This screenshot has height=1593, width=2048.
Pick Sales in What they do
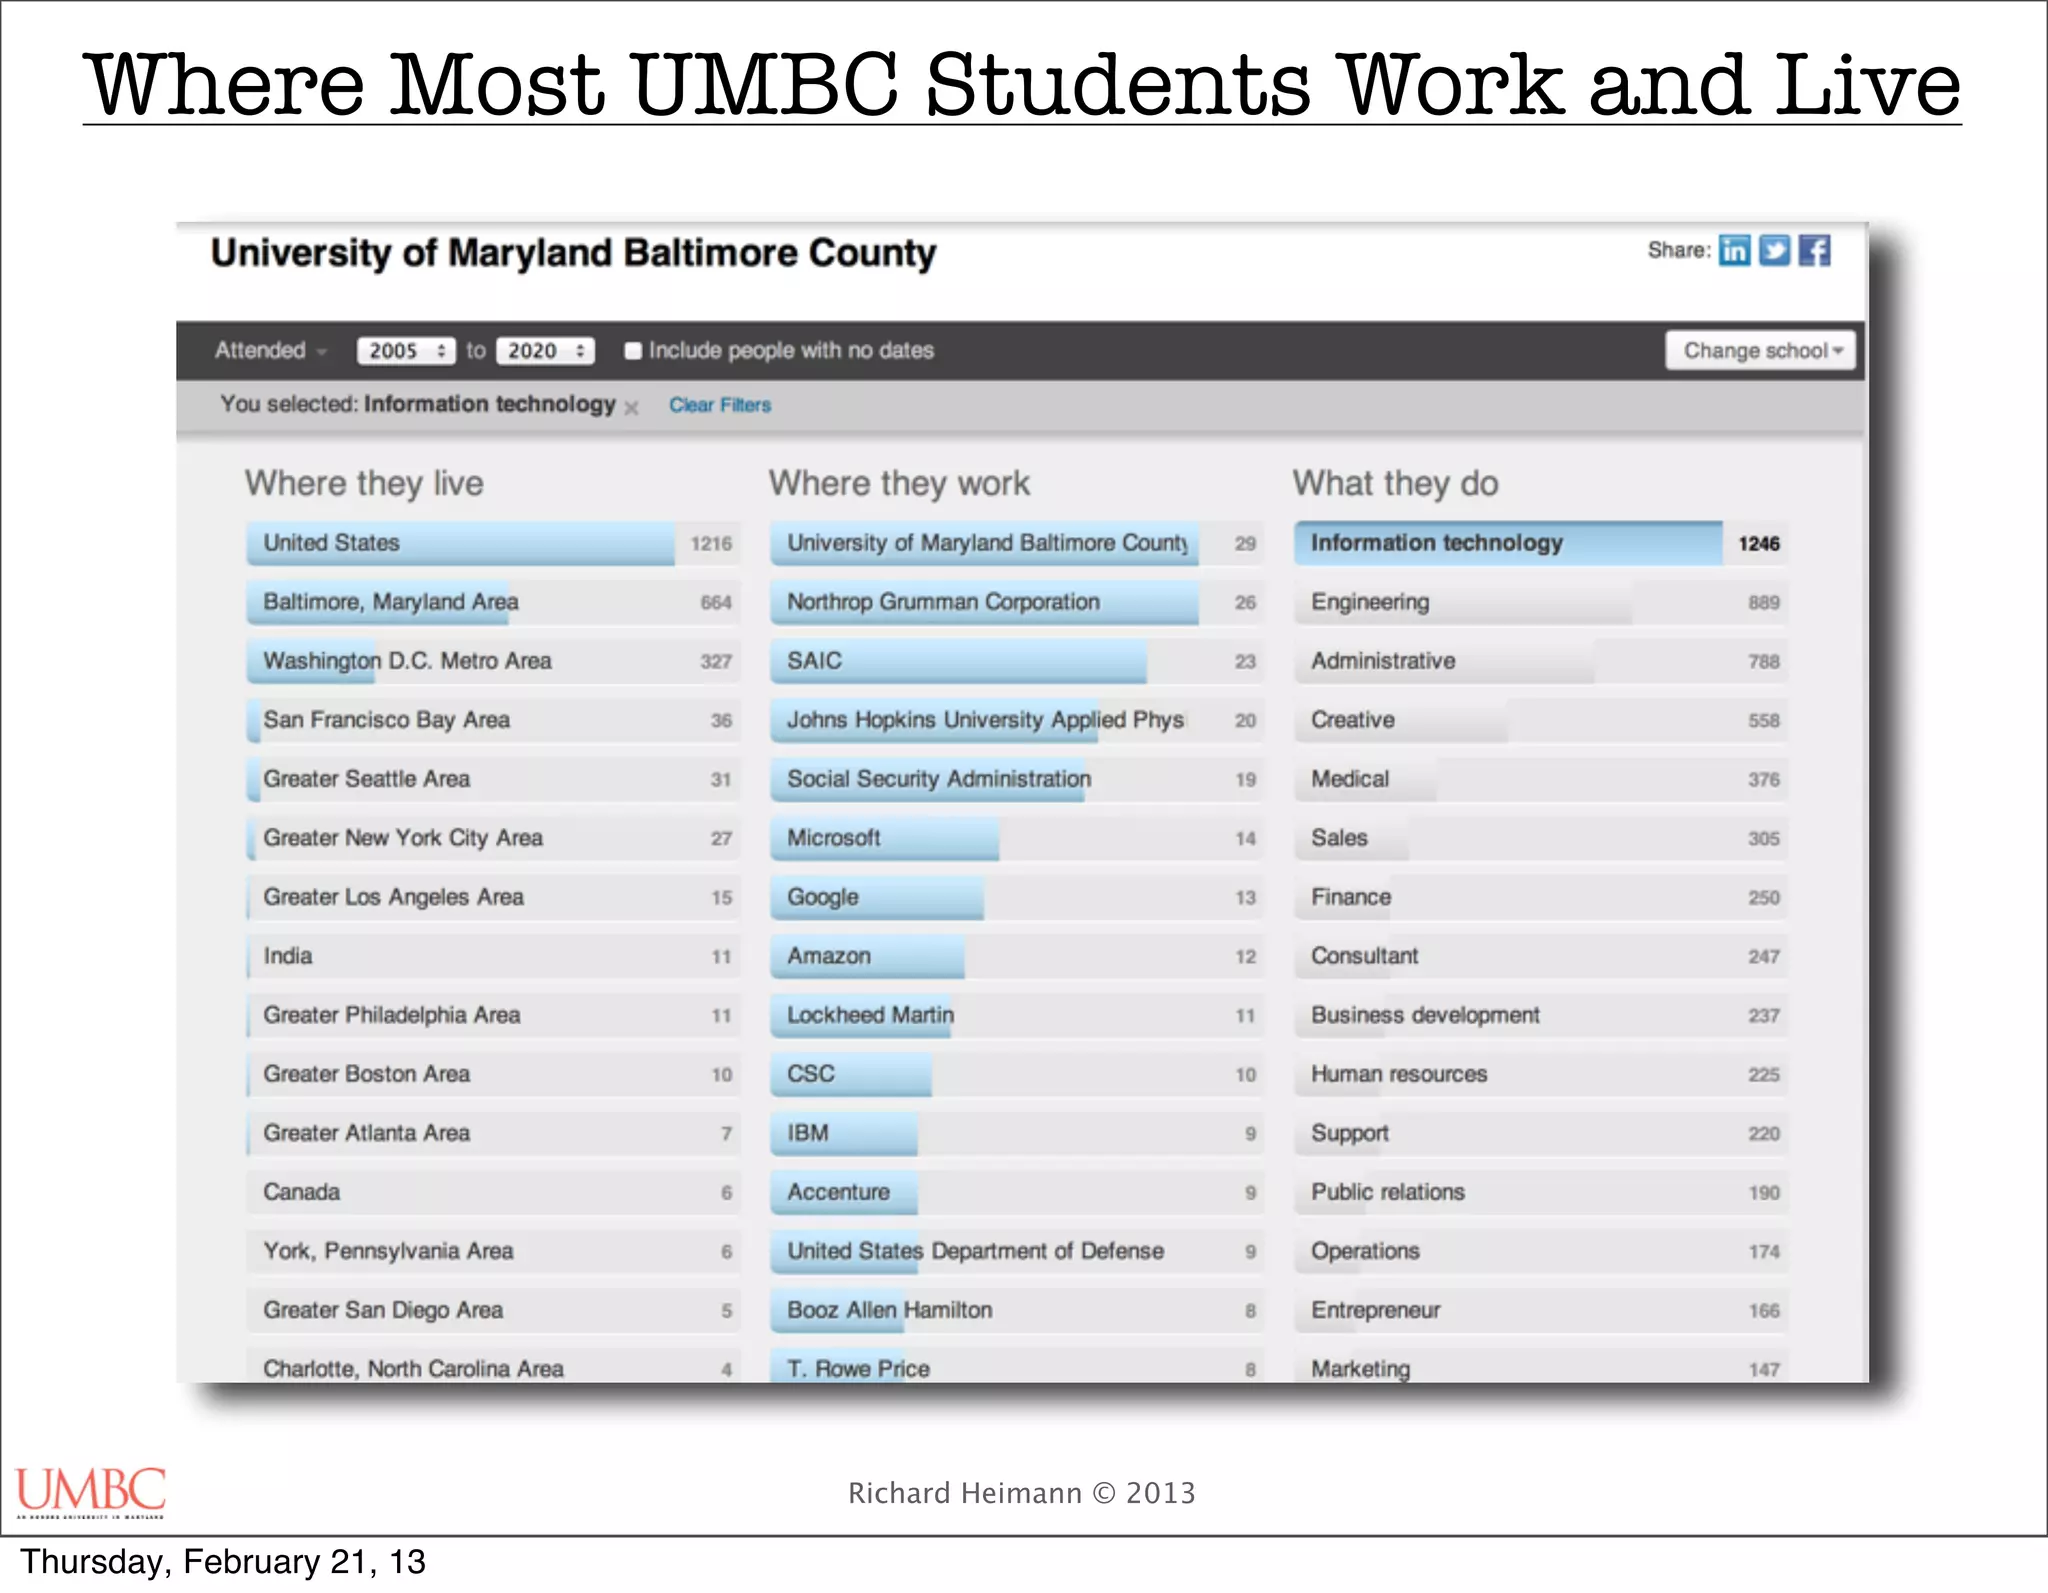(x=1541, y=838)
